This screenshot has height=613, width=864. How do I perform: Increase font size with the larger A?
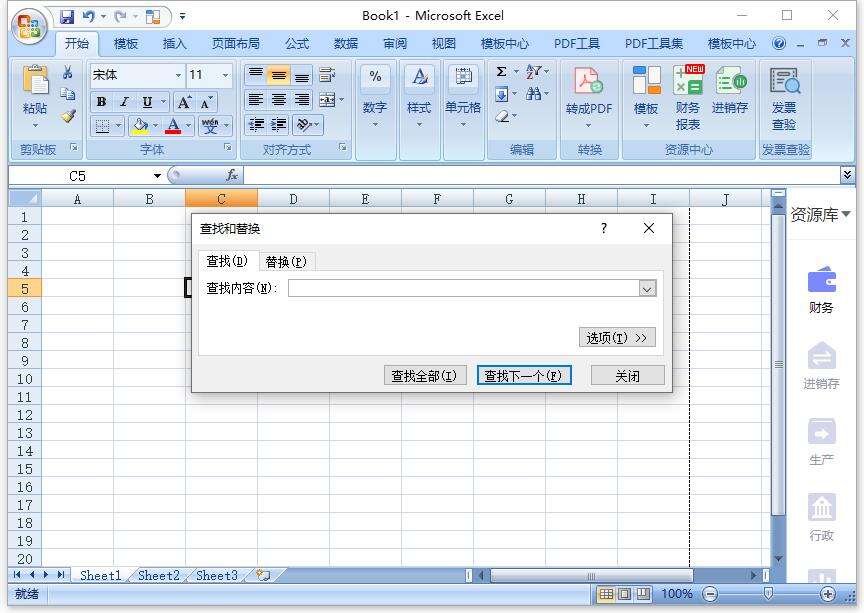pos(183,102)
